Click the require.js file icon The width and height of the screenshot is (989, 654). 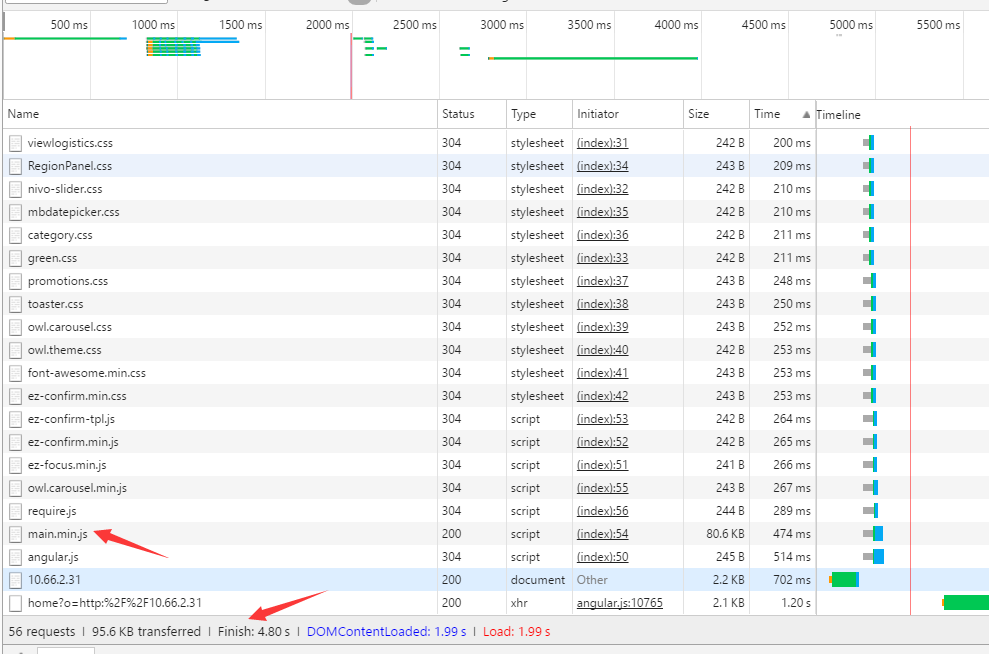pos(16,511)
